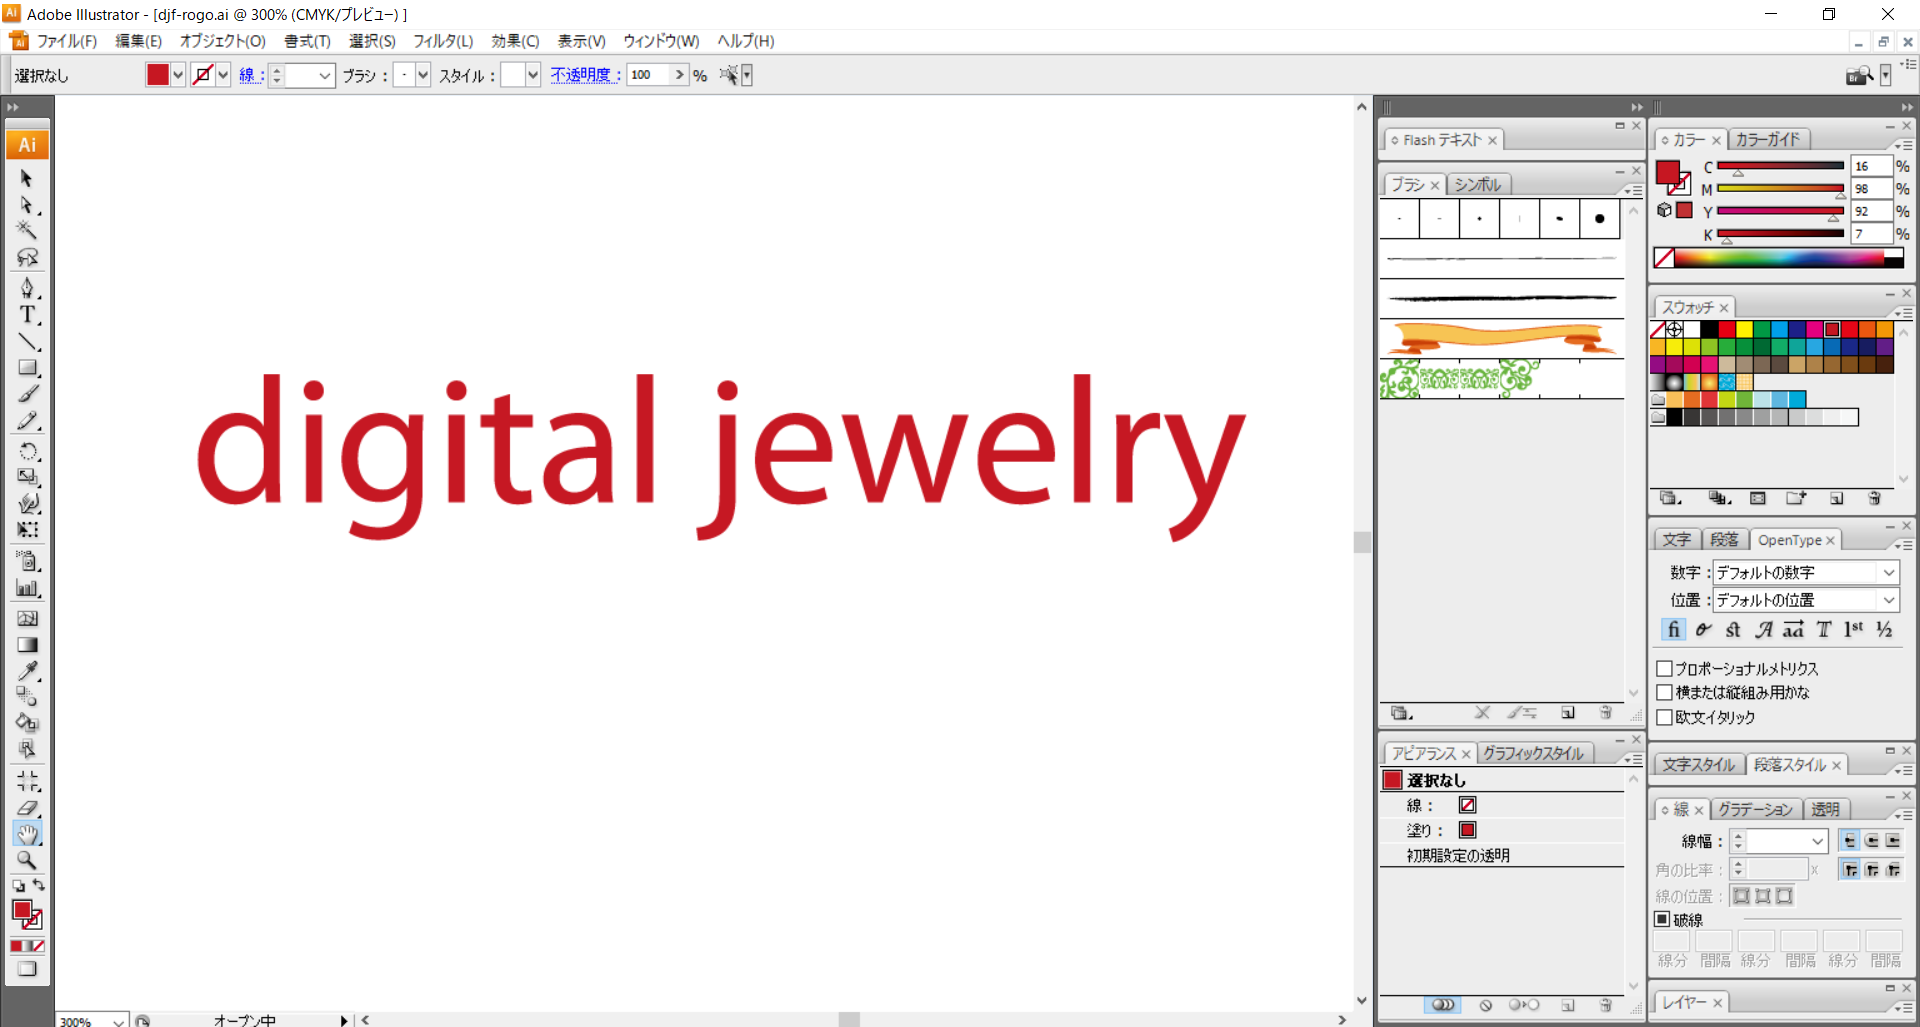This screenshot has height=1027, width=1920.
Task: Open the ウィンドウ(W) menu
Action: coord(661,41)
